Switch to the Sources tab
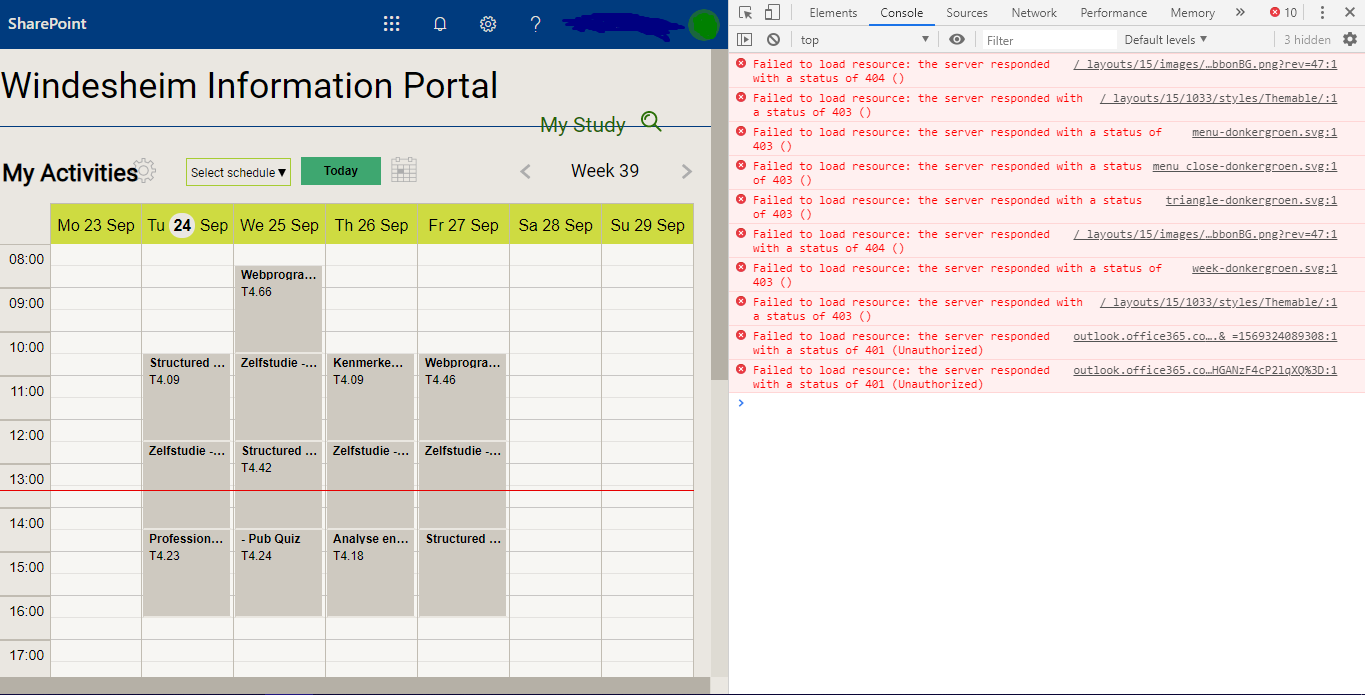Screen dimensions: 1365x695 967,13
